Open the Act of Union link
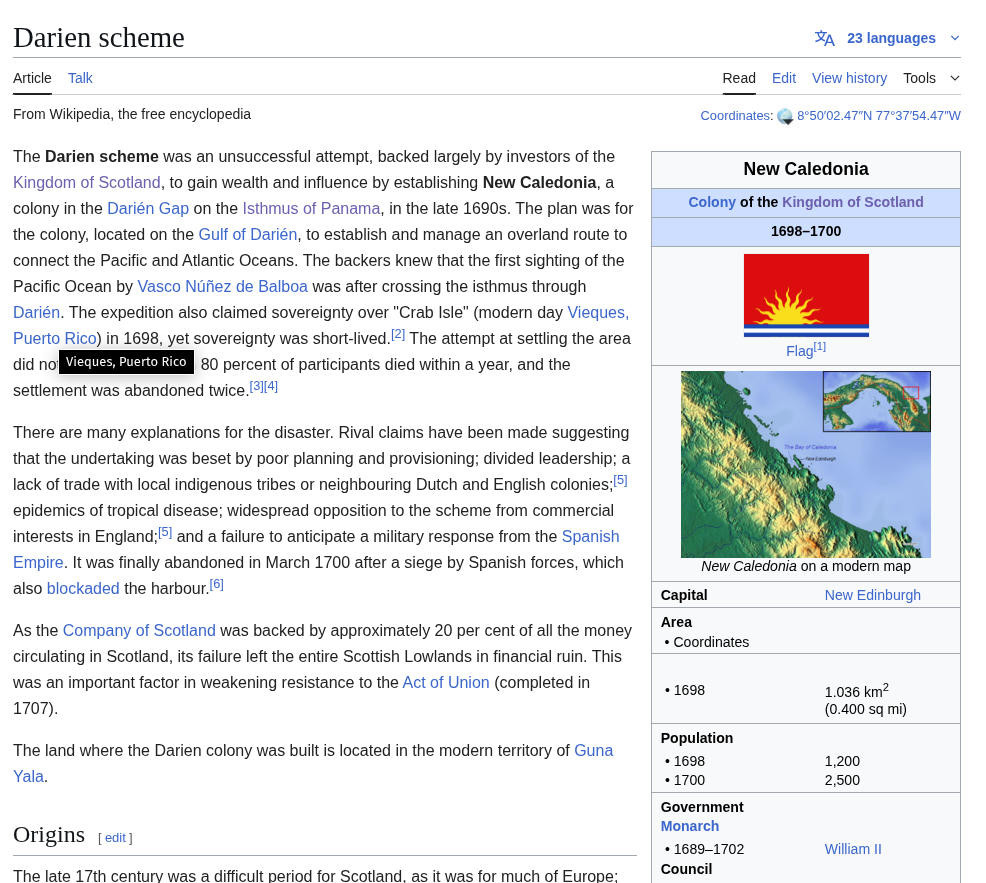 [x=446, y=682]
